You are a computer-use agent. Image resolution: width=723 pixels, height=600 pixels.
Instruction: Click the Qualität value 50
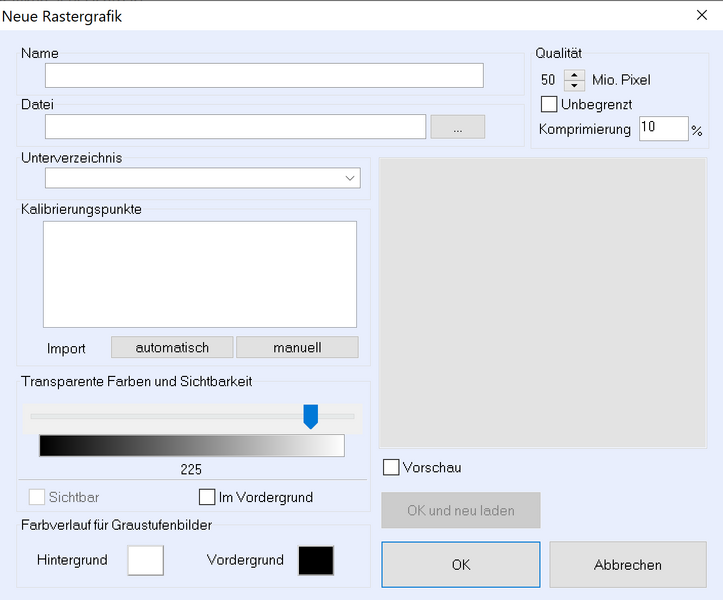coord(548,80)
